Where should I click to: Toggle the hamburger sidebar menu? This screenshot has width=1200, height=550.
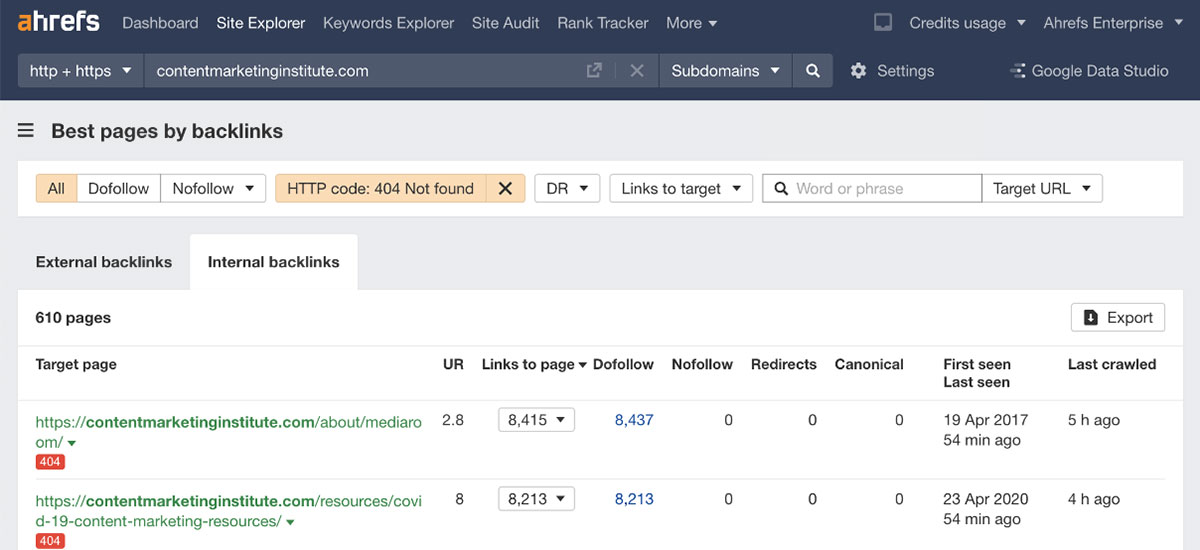26,131
